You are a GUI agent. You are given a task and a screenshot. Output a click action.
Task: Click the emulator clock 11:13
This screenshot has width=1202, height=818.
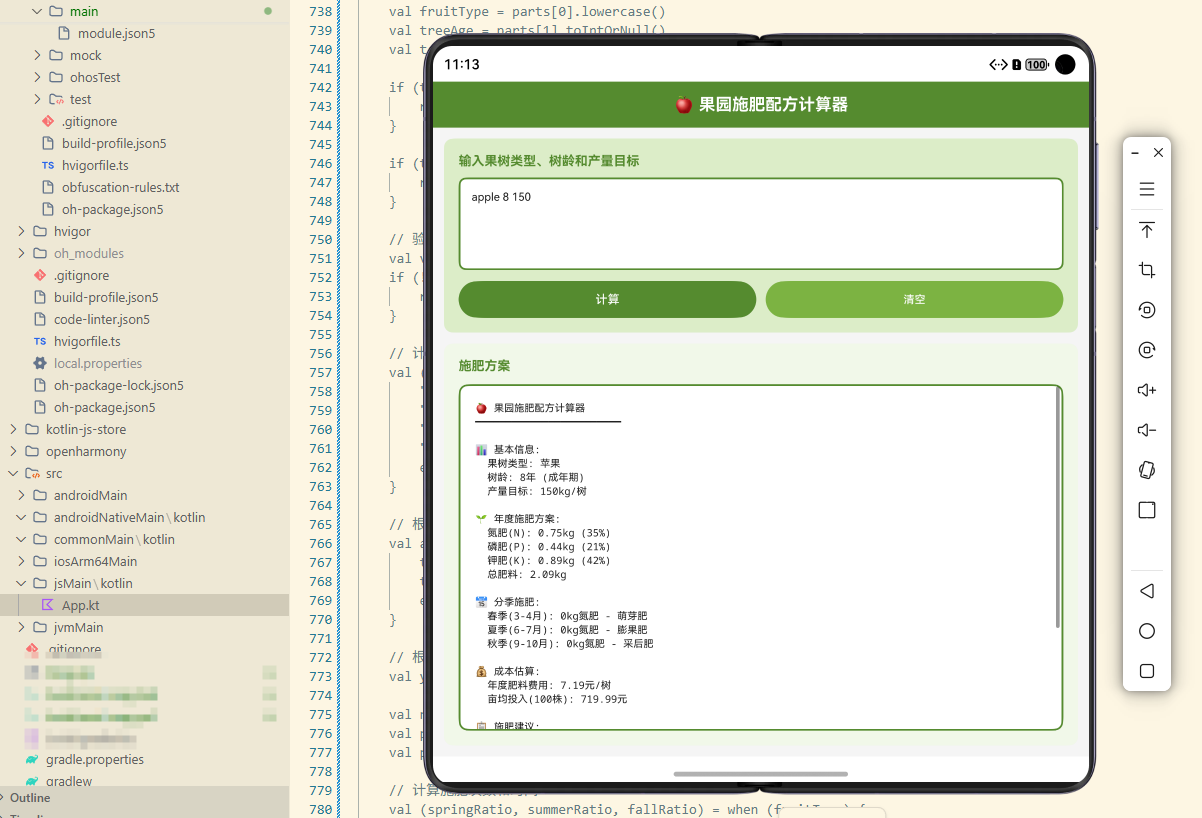point(462,65)
